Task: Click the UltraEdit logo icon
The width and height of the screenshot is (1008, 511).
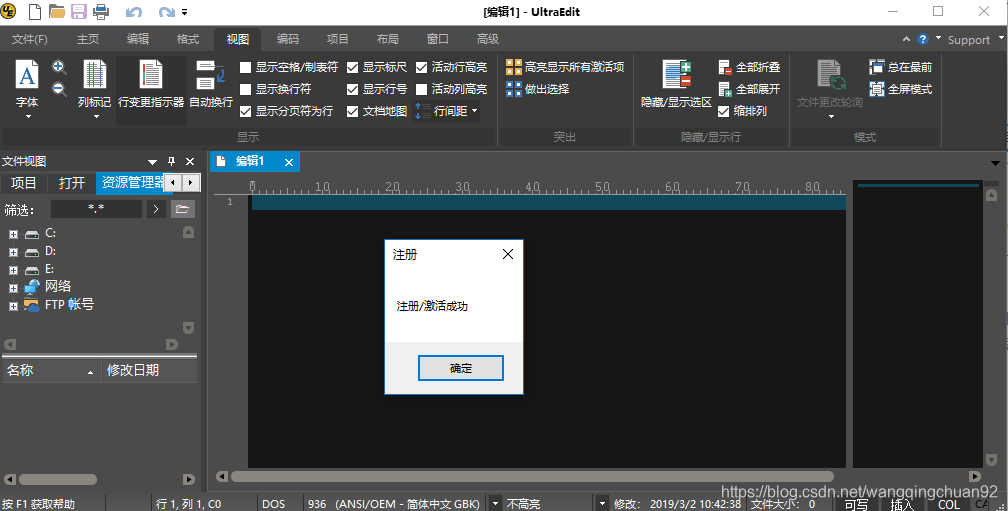Action: 9,11
